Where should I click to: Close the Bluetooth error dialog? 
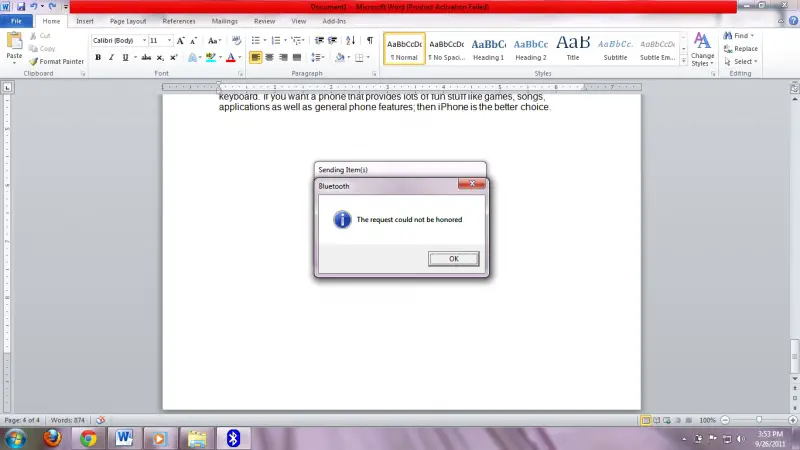pos(471,184)
